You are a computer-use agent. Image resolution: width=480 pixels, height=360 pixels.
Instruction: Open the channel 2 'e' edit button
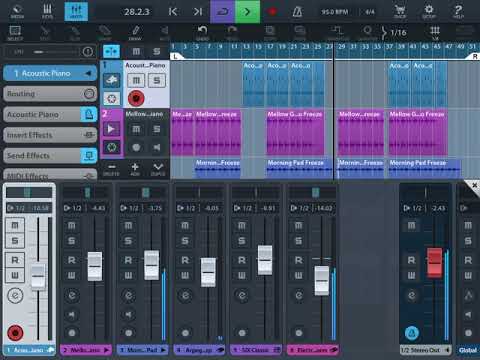[72, 295]
